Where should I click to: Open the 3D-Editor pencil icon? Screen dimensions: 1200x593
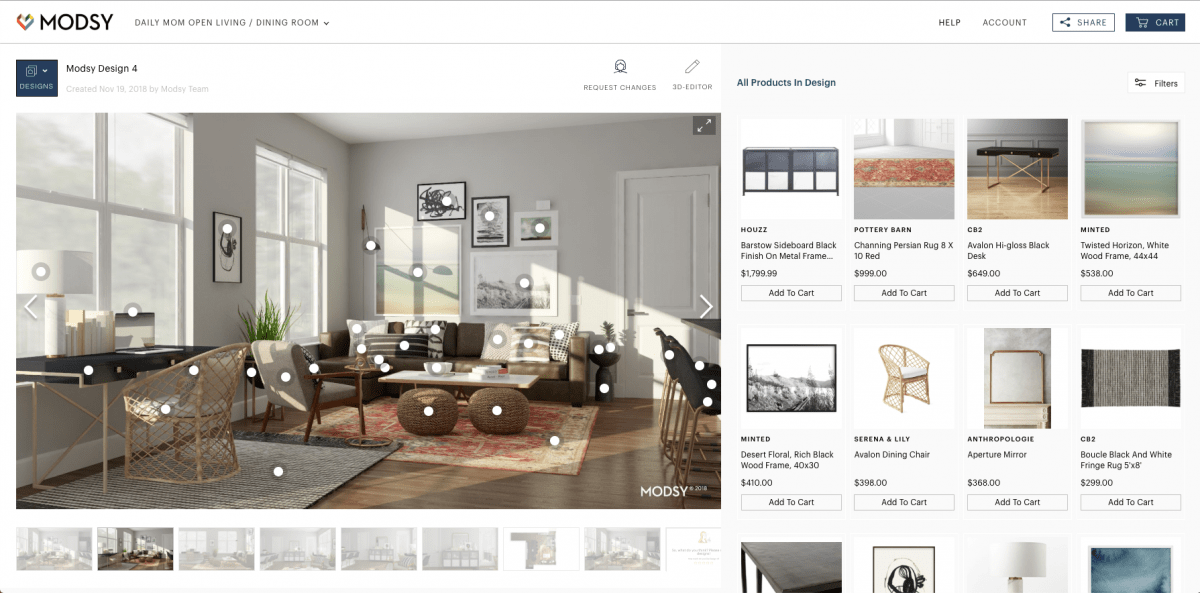[x=692, y=67]
